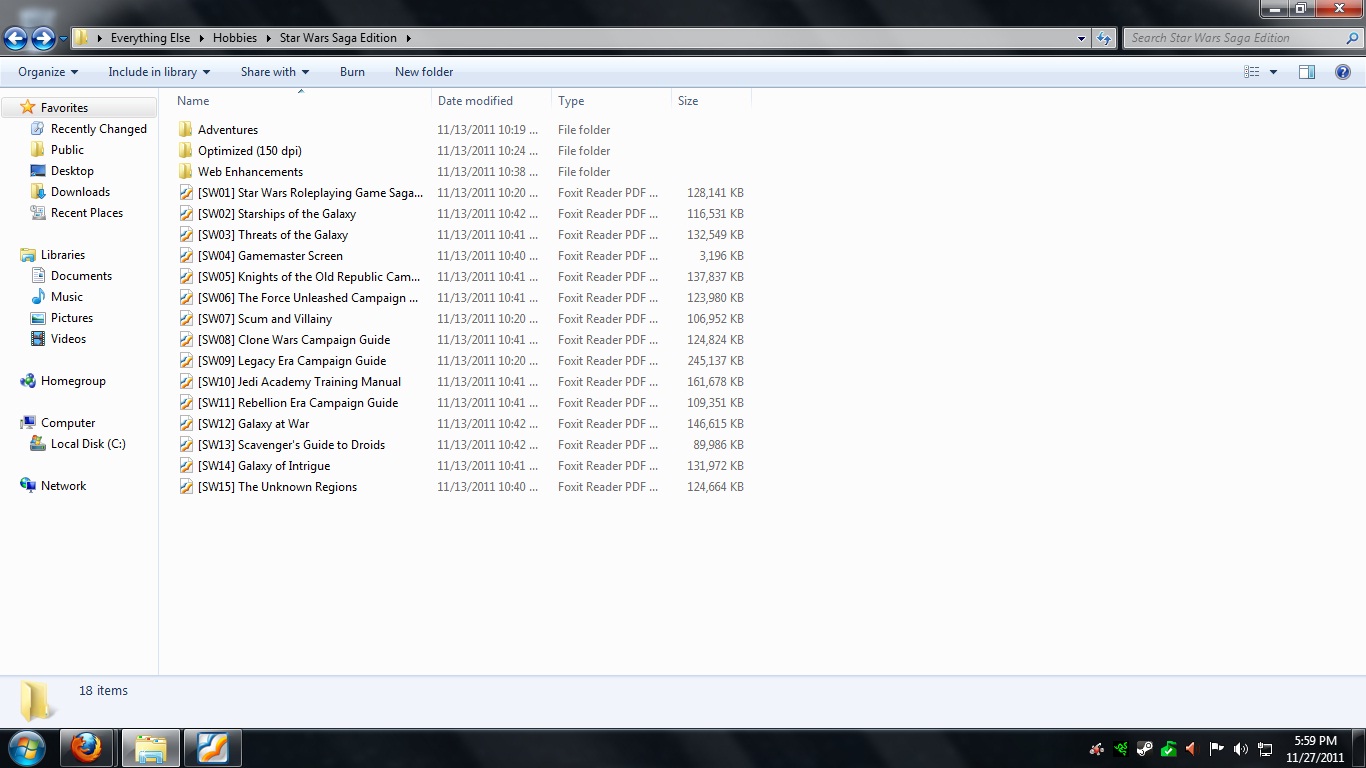Open the Organize dropdown menu

click(48, 72)
